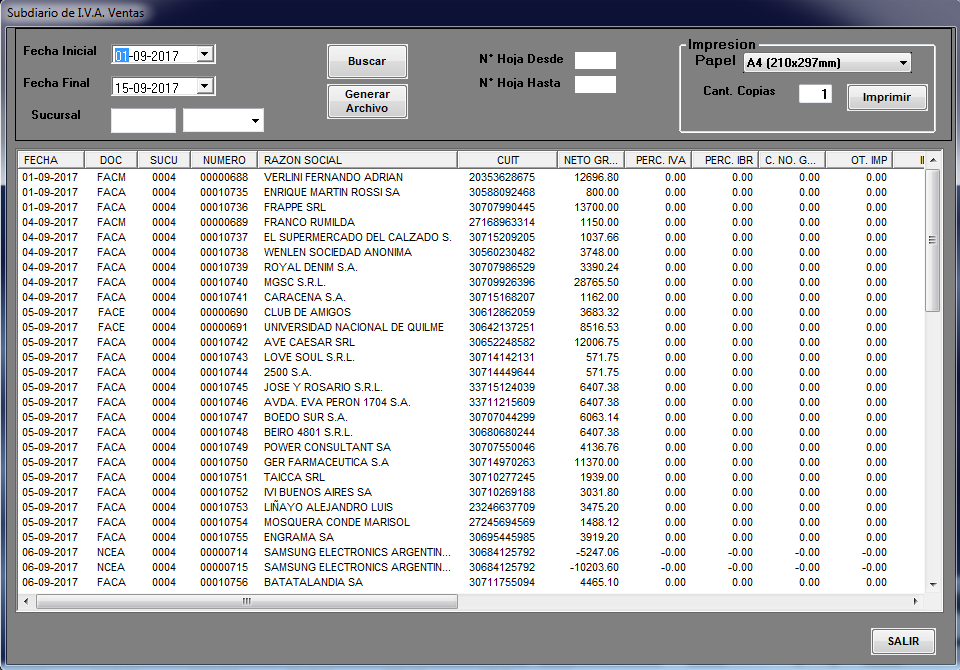The height and width of the screenshot is (670, 960).
Task: Select the AVE CAESAR SRL row
Action: (x=471, y=342)
